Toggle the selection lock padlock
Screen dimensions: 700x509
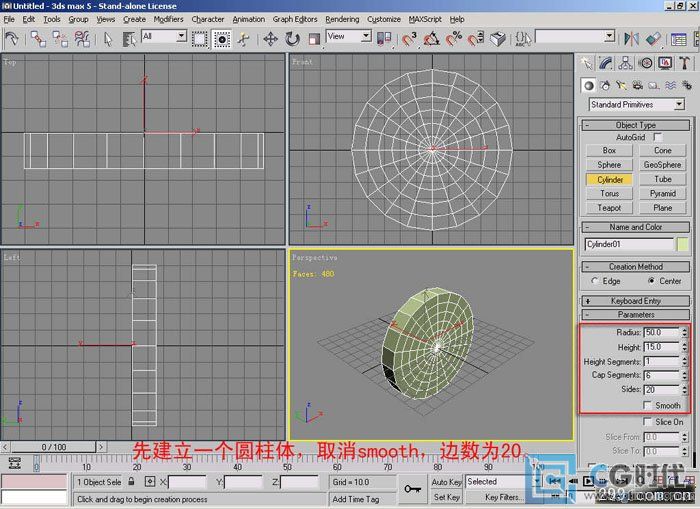[x=131, y=482]
